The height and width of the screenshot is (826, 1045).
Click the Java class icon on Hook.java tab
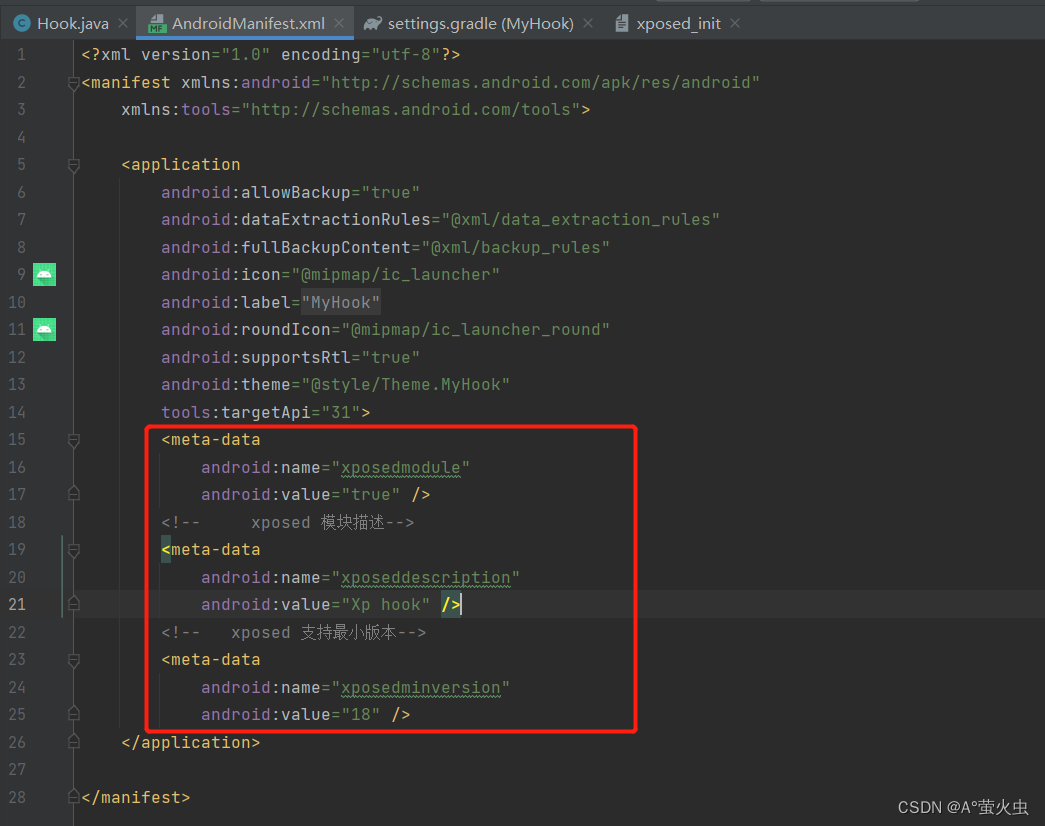tap(22, 23)
